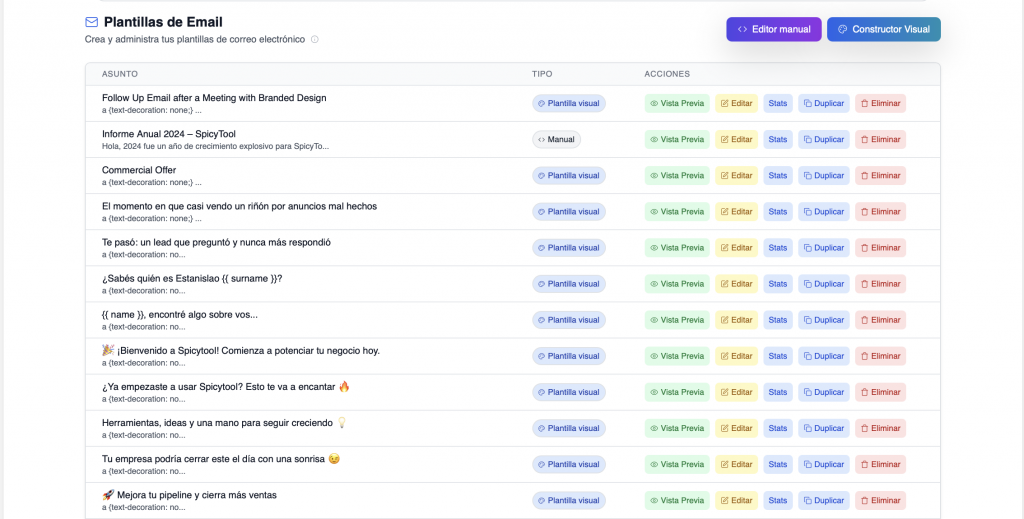Delete the Commercial Offer template
This screenshot has height=519, width=1024.
880,175
